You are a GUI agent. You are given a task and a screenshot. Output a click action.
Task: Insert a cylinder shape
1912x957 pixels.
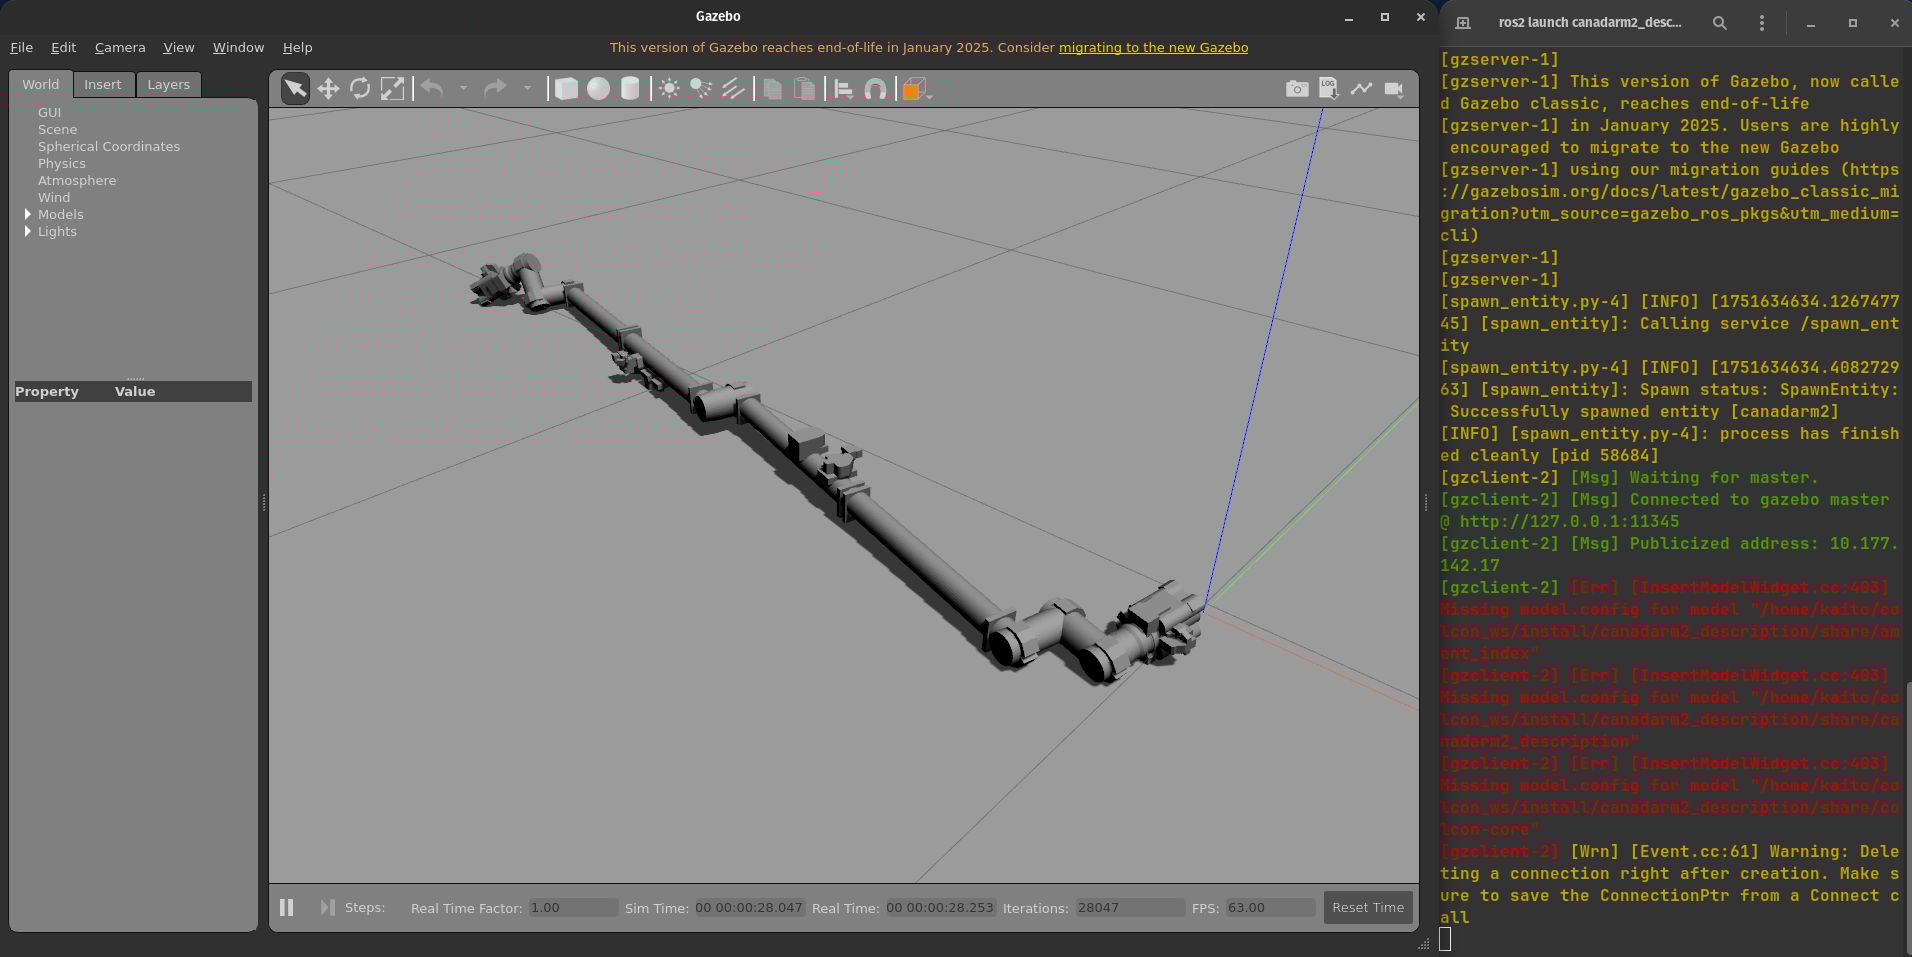[x=630, y=89]
